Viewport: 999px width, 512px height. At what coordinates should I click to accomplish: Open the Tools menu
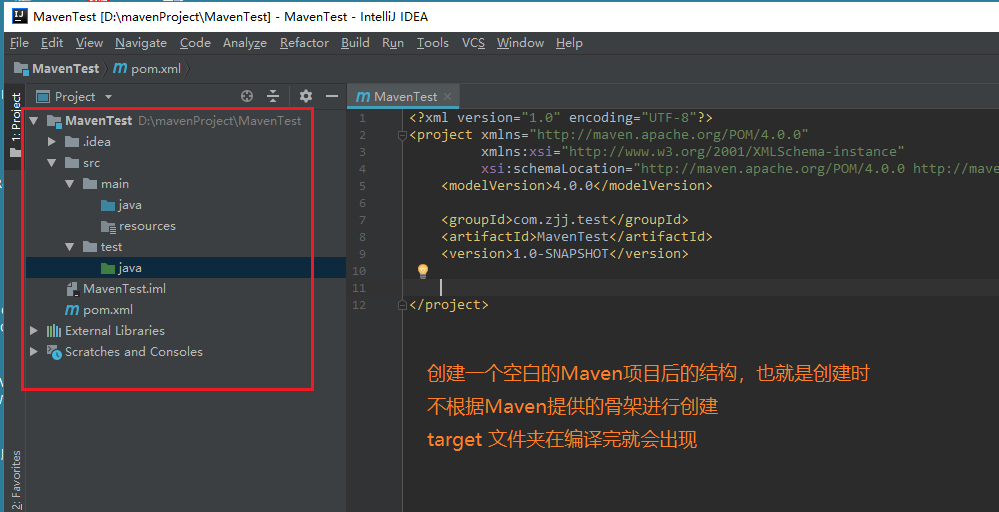click(433, 43)
